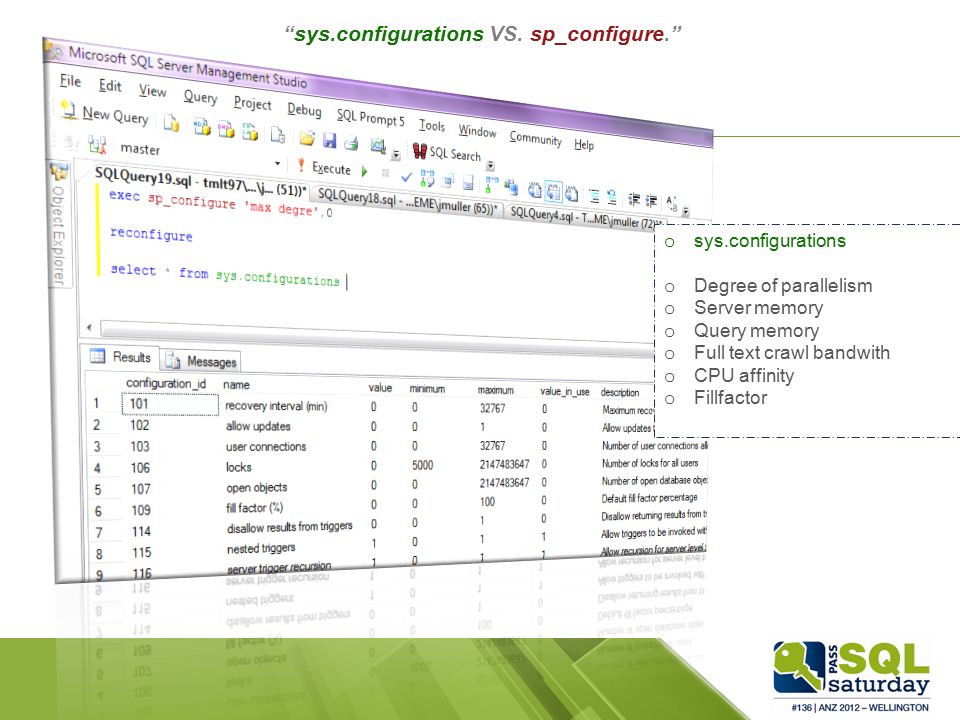Click the Activity Monitor icon
The image size is (960, 720).
378,146
